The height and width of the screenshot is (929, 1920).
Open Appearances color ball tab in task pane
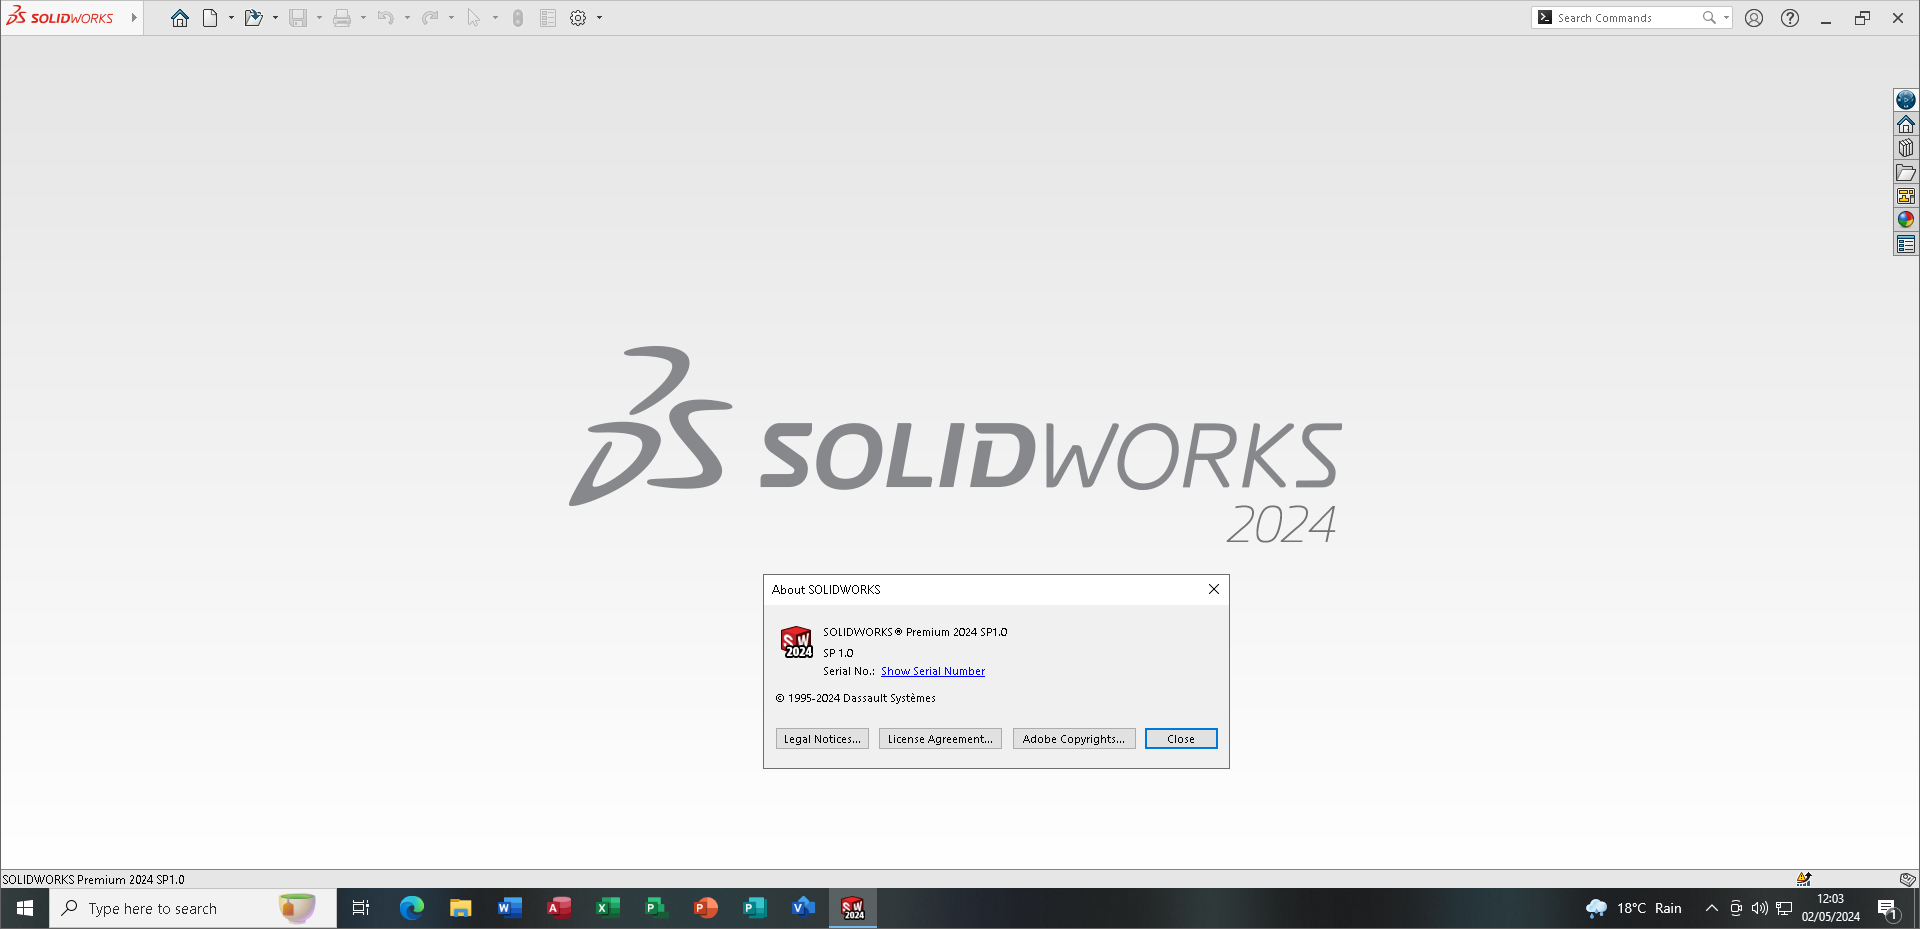[1906, 220]
